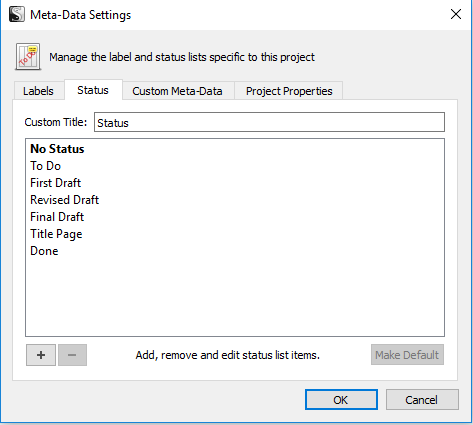The width and height of the screenshot is (473, 425).
Task: Select the Status tab
Action: point(93,90)
